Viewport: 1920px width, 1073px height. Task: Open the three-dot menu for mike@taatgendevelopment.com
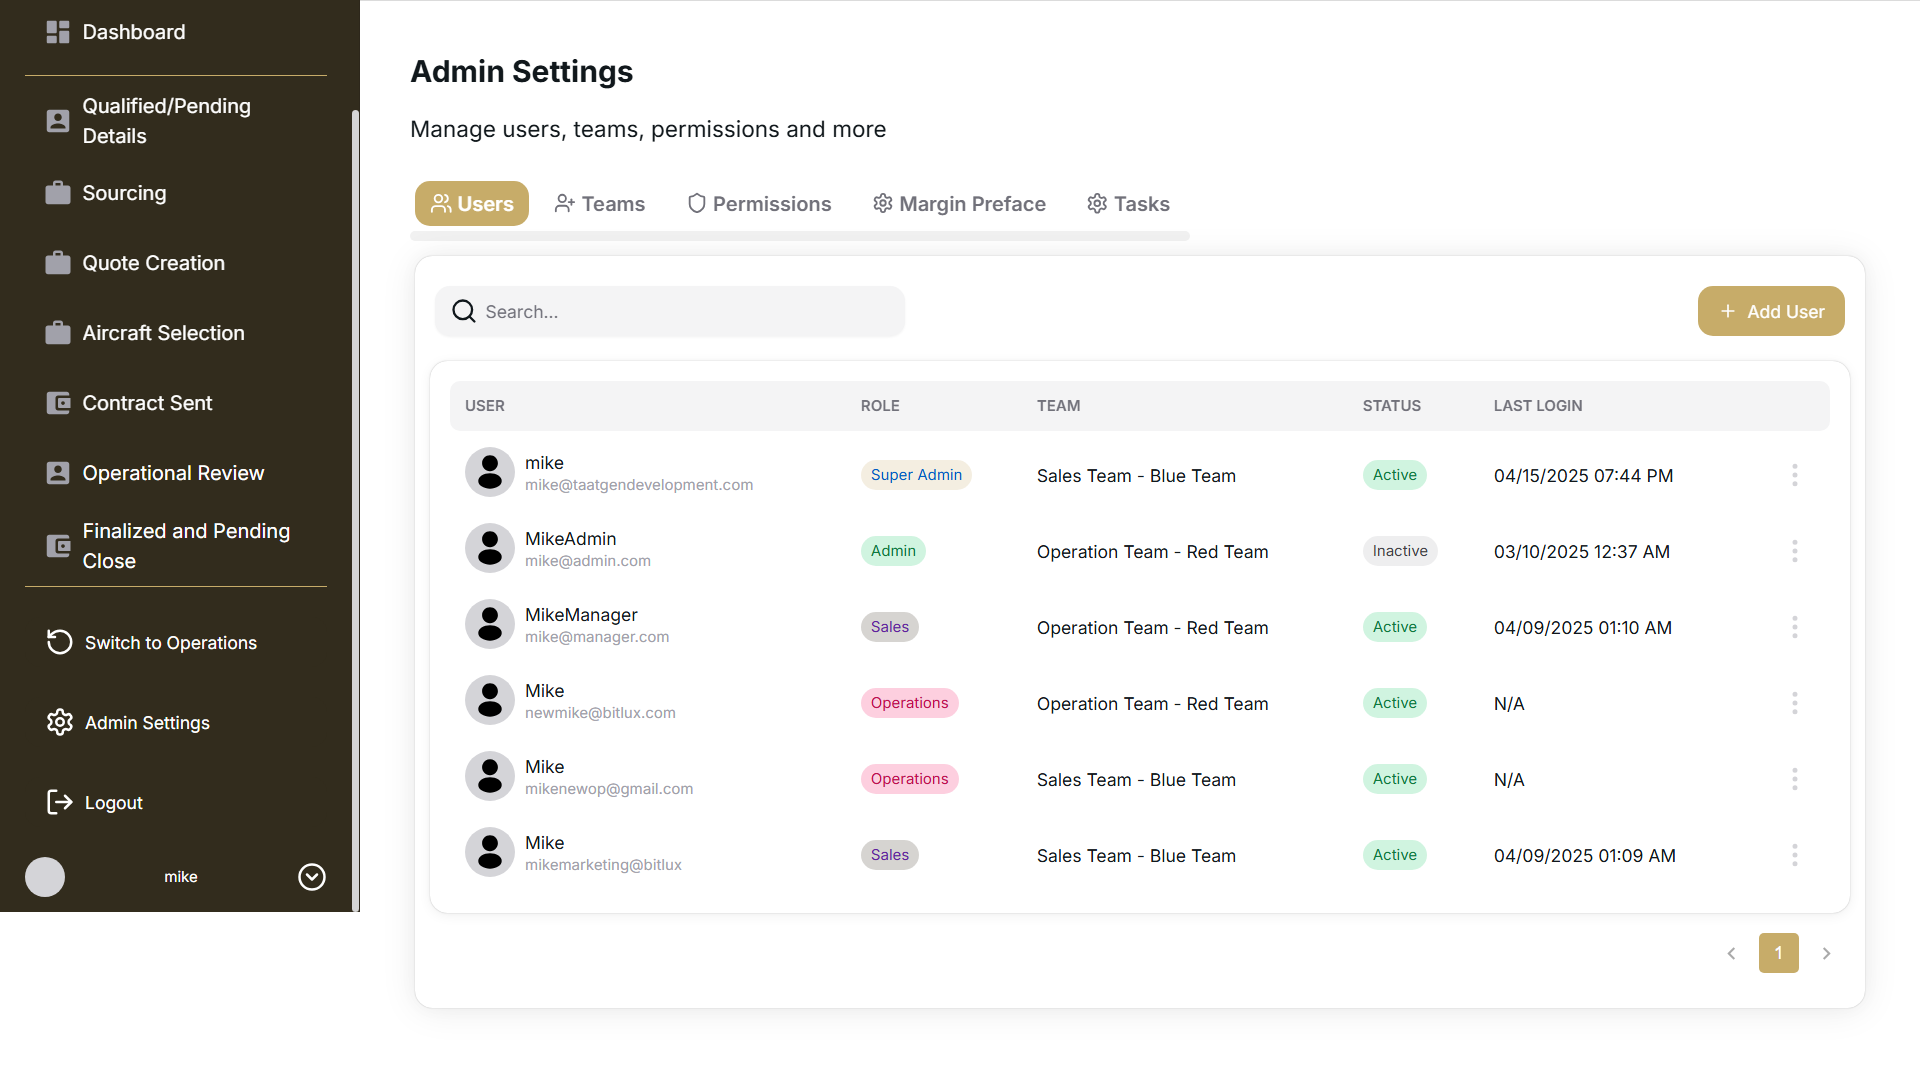(1794, 475)
